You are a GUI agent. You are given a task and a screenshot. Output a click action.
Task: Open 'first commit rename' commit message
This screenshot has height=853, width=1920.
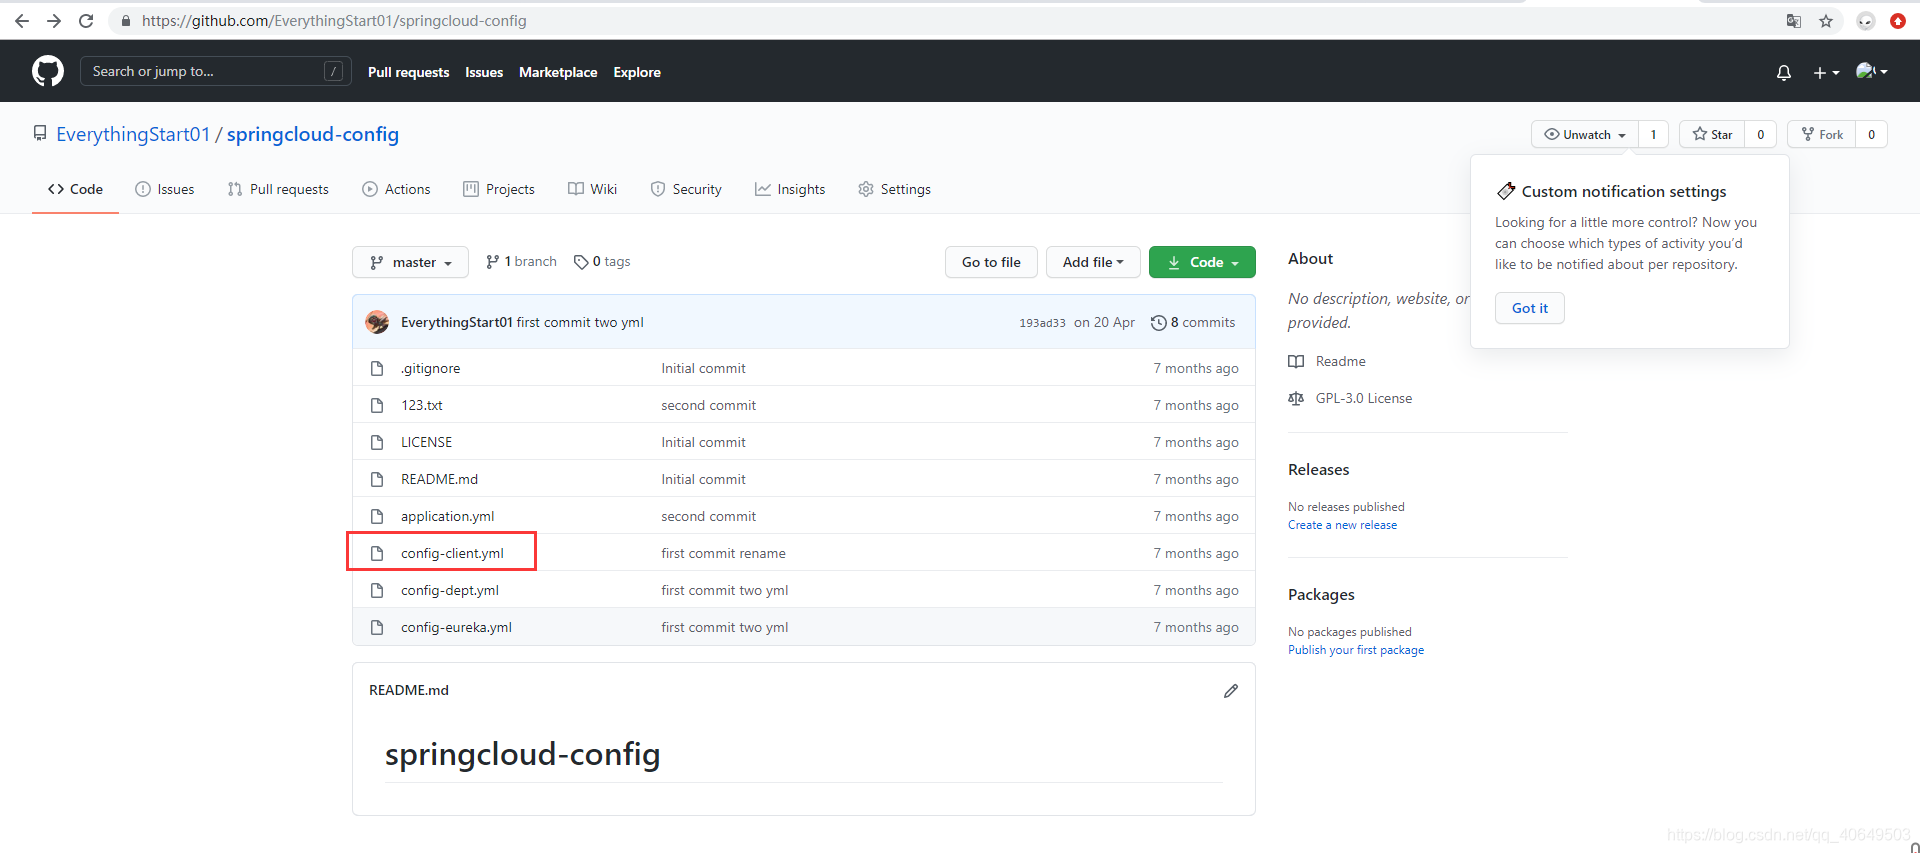tap(723, 553)
